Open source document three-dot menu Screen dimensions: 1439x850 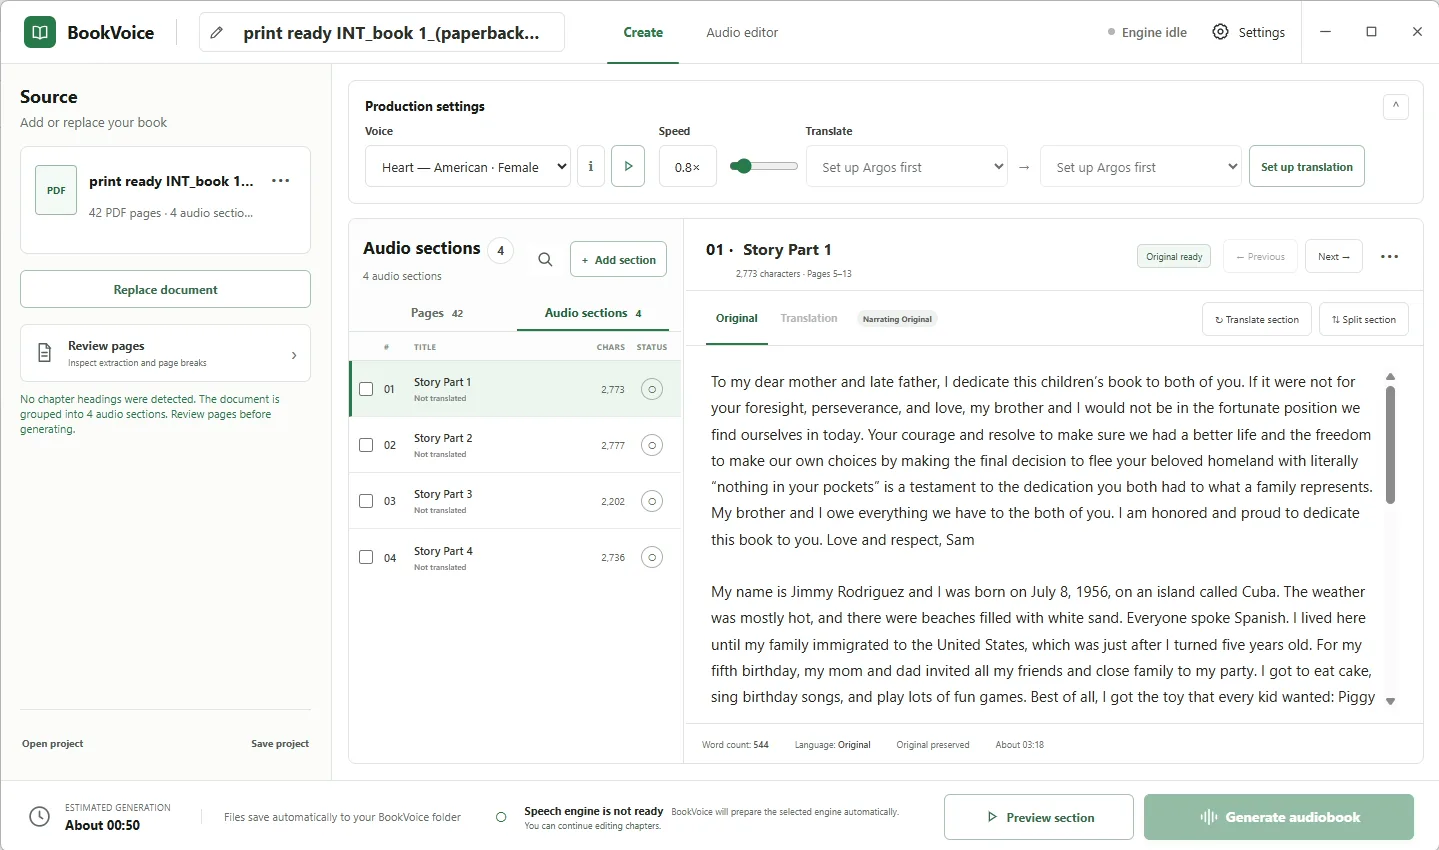(281, 181)
